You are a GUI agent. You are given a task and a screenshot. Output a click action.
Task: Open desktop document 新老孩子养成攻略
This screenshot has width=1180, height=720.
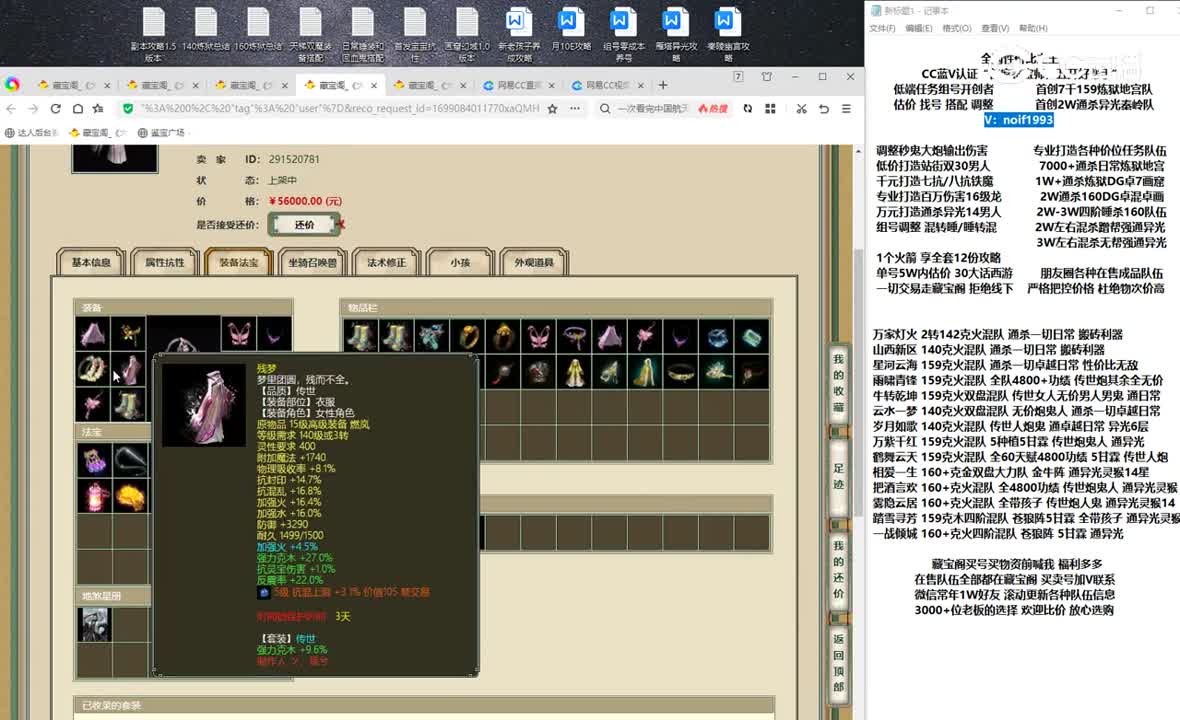(x=519, y=34)
